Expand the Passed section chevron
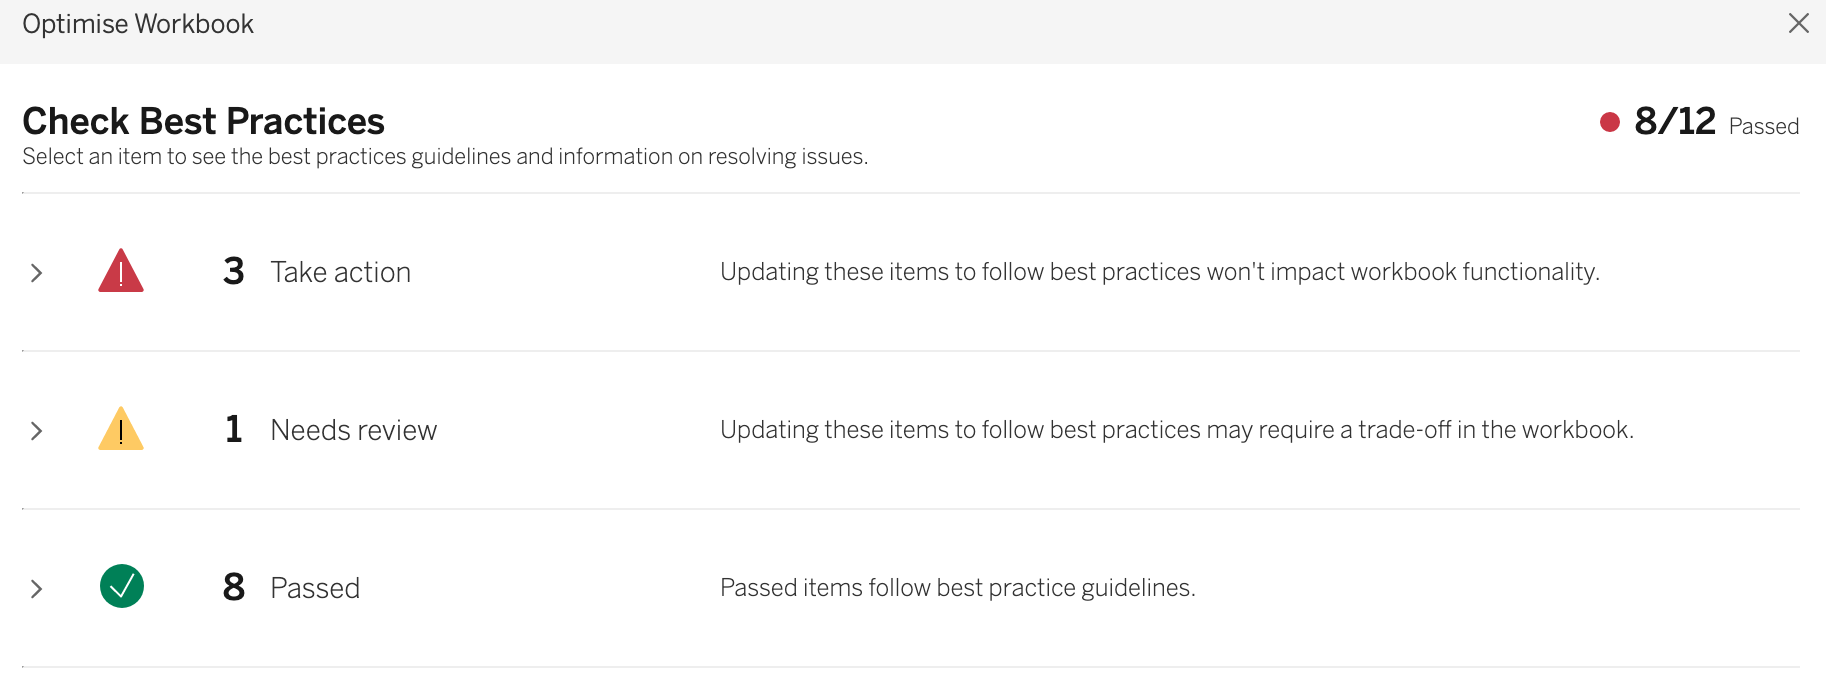1826x700 pixels. pyautogui.click(x=37, y=589)
